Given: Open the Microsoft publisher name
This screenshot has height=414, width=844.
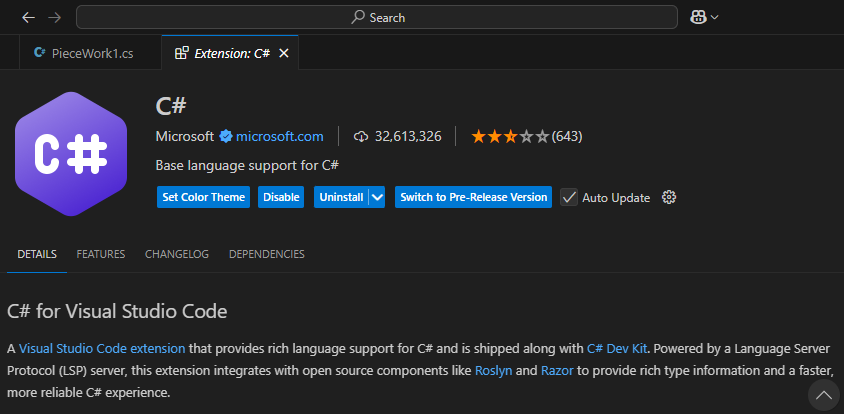Looking at the screenshot, I should [x=185, y=136].
